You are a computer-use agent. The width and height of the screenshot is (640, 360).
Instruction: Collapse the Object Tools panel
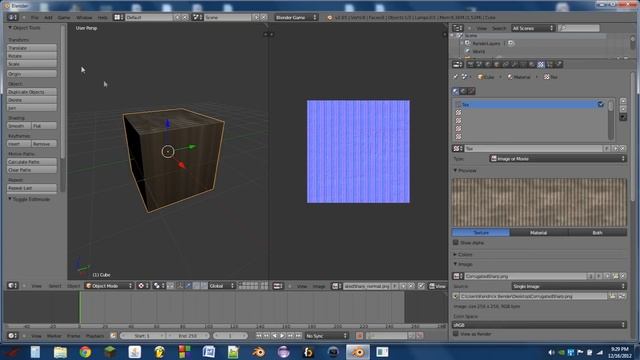pos(11,28)
